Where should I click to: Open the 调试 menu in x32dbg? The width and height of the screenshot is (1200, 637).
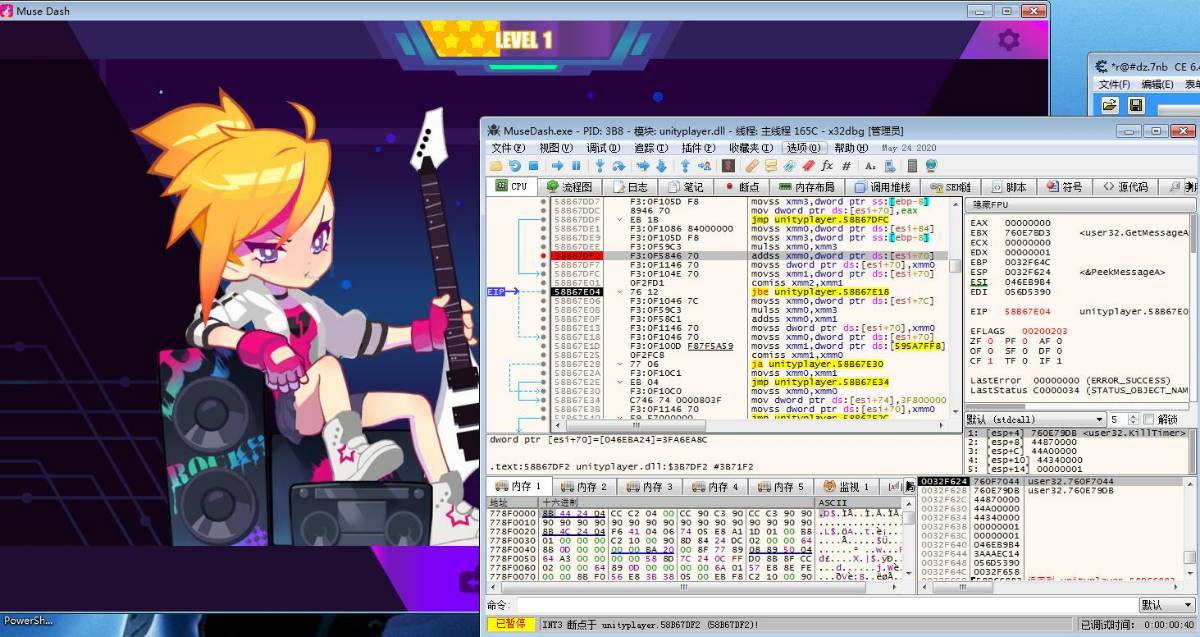(603, 148)
